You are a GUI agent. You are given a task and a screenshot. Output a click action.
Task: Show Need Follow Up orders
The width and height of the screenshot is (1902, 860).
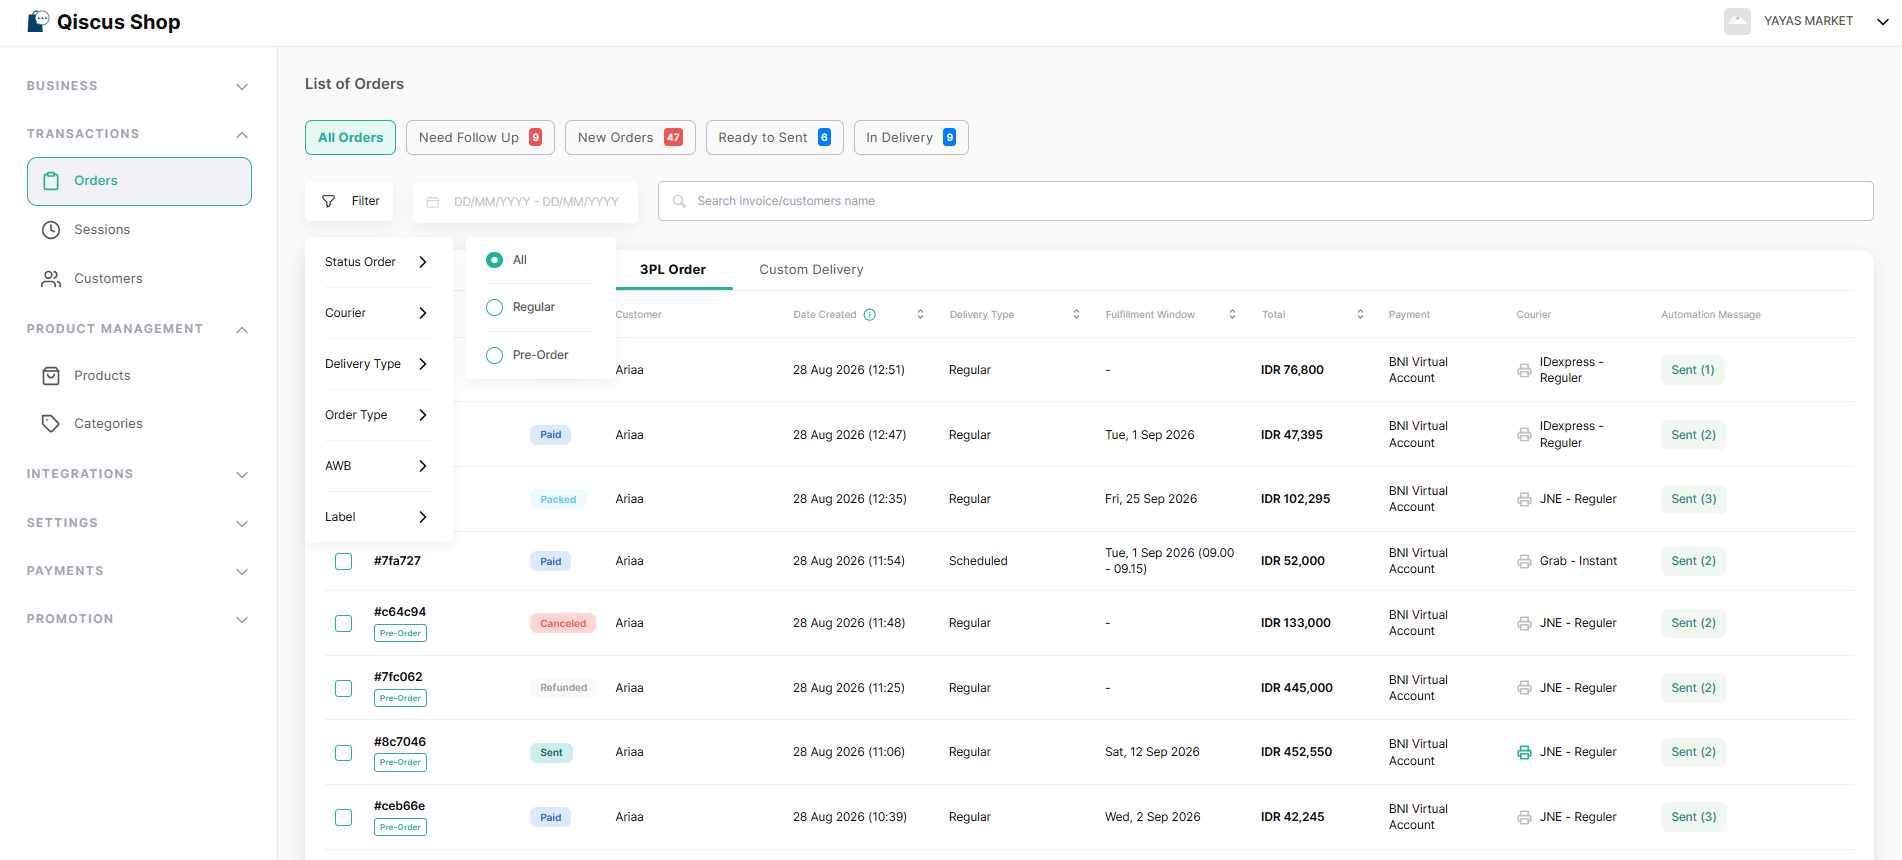480,138
